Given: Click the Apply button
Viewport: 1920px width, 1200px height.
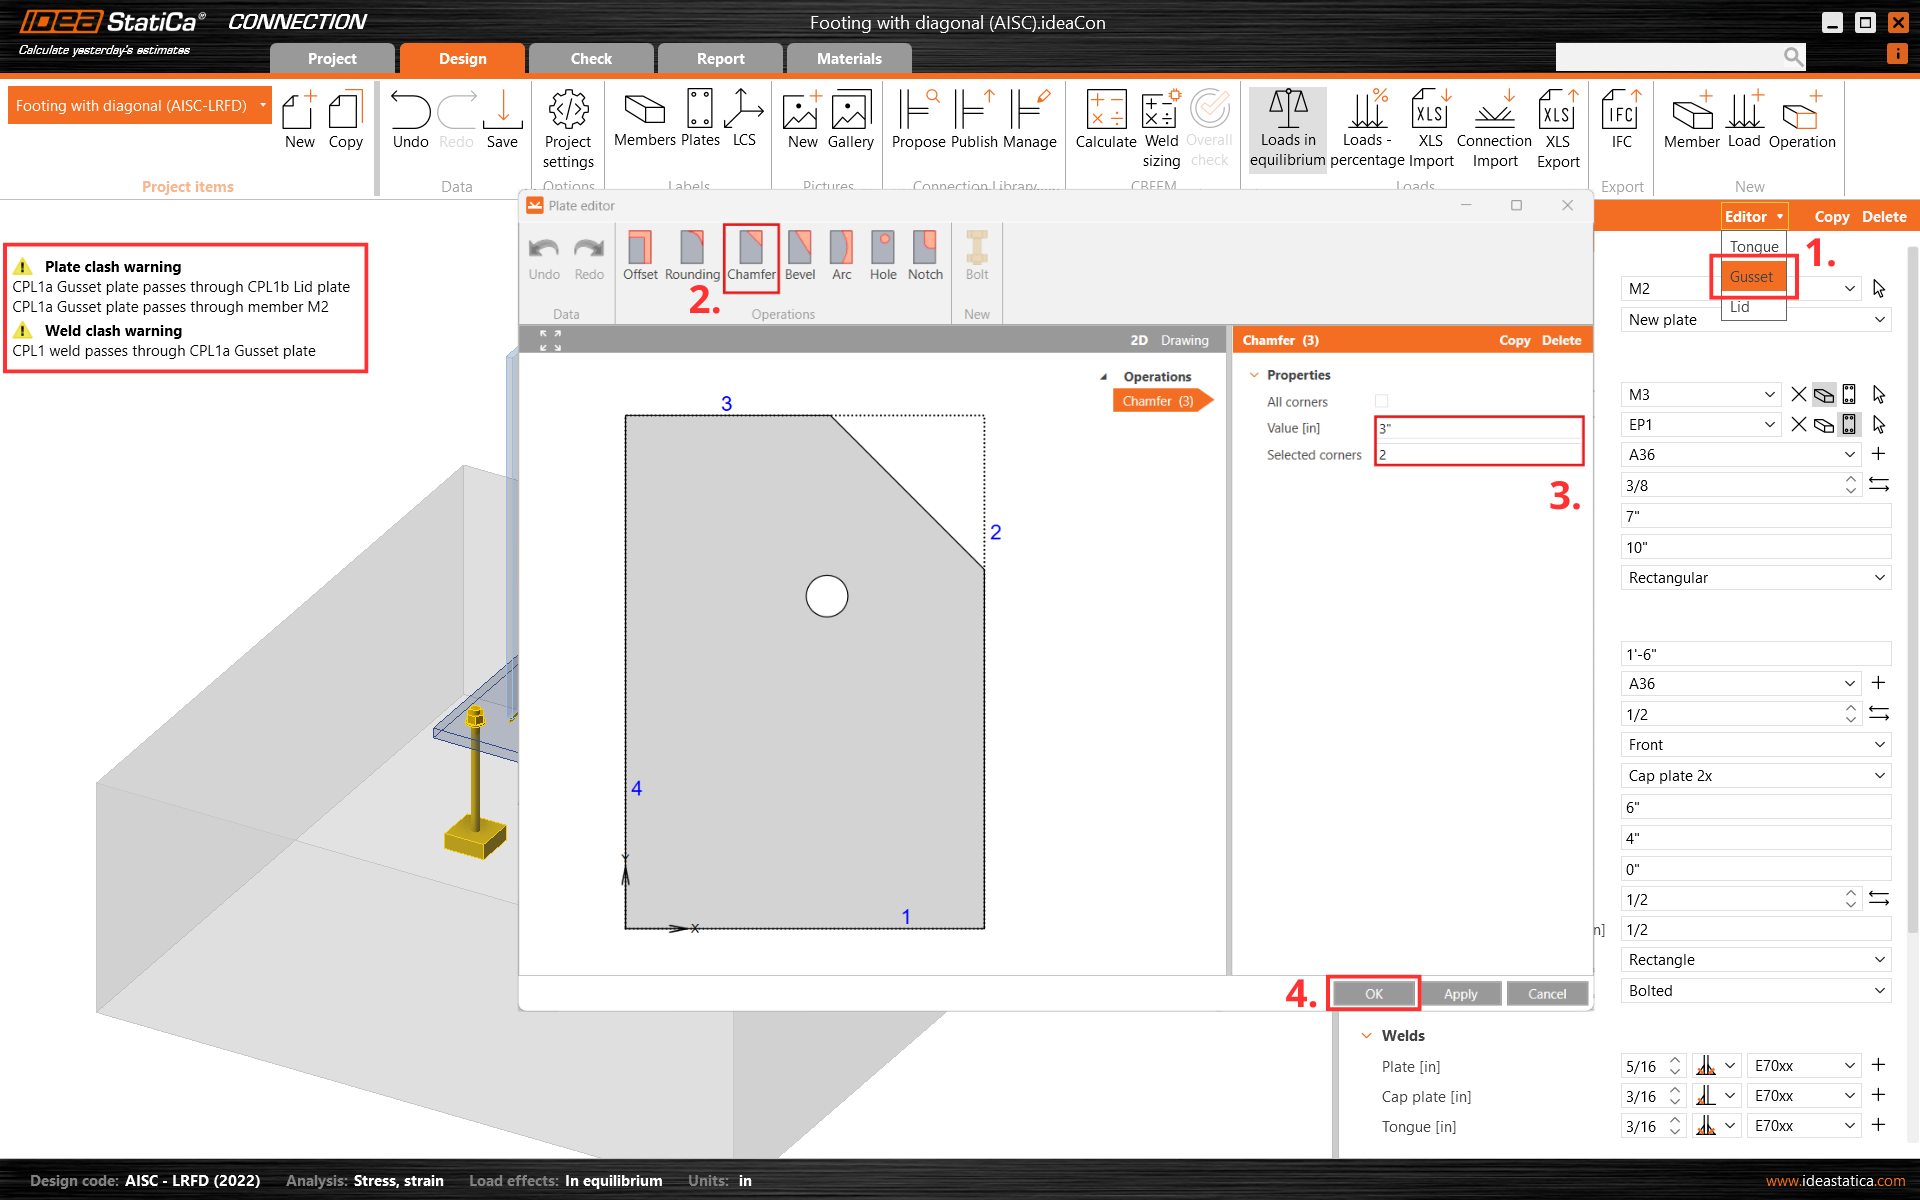Looking at the screenshot, I should point(1460,993).
